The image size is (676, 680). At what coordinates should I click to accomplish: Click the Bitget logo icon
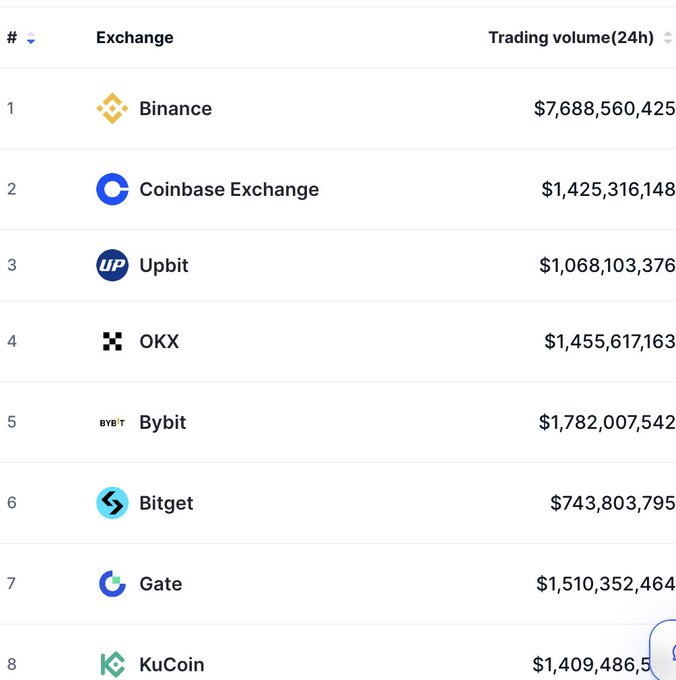click(112, 503)
